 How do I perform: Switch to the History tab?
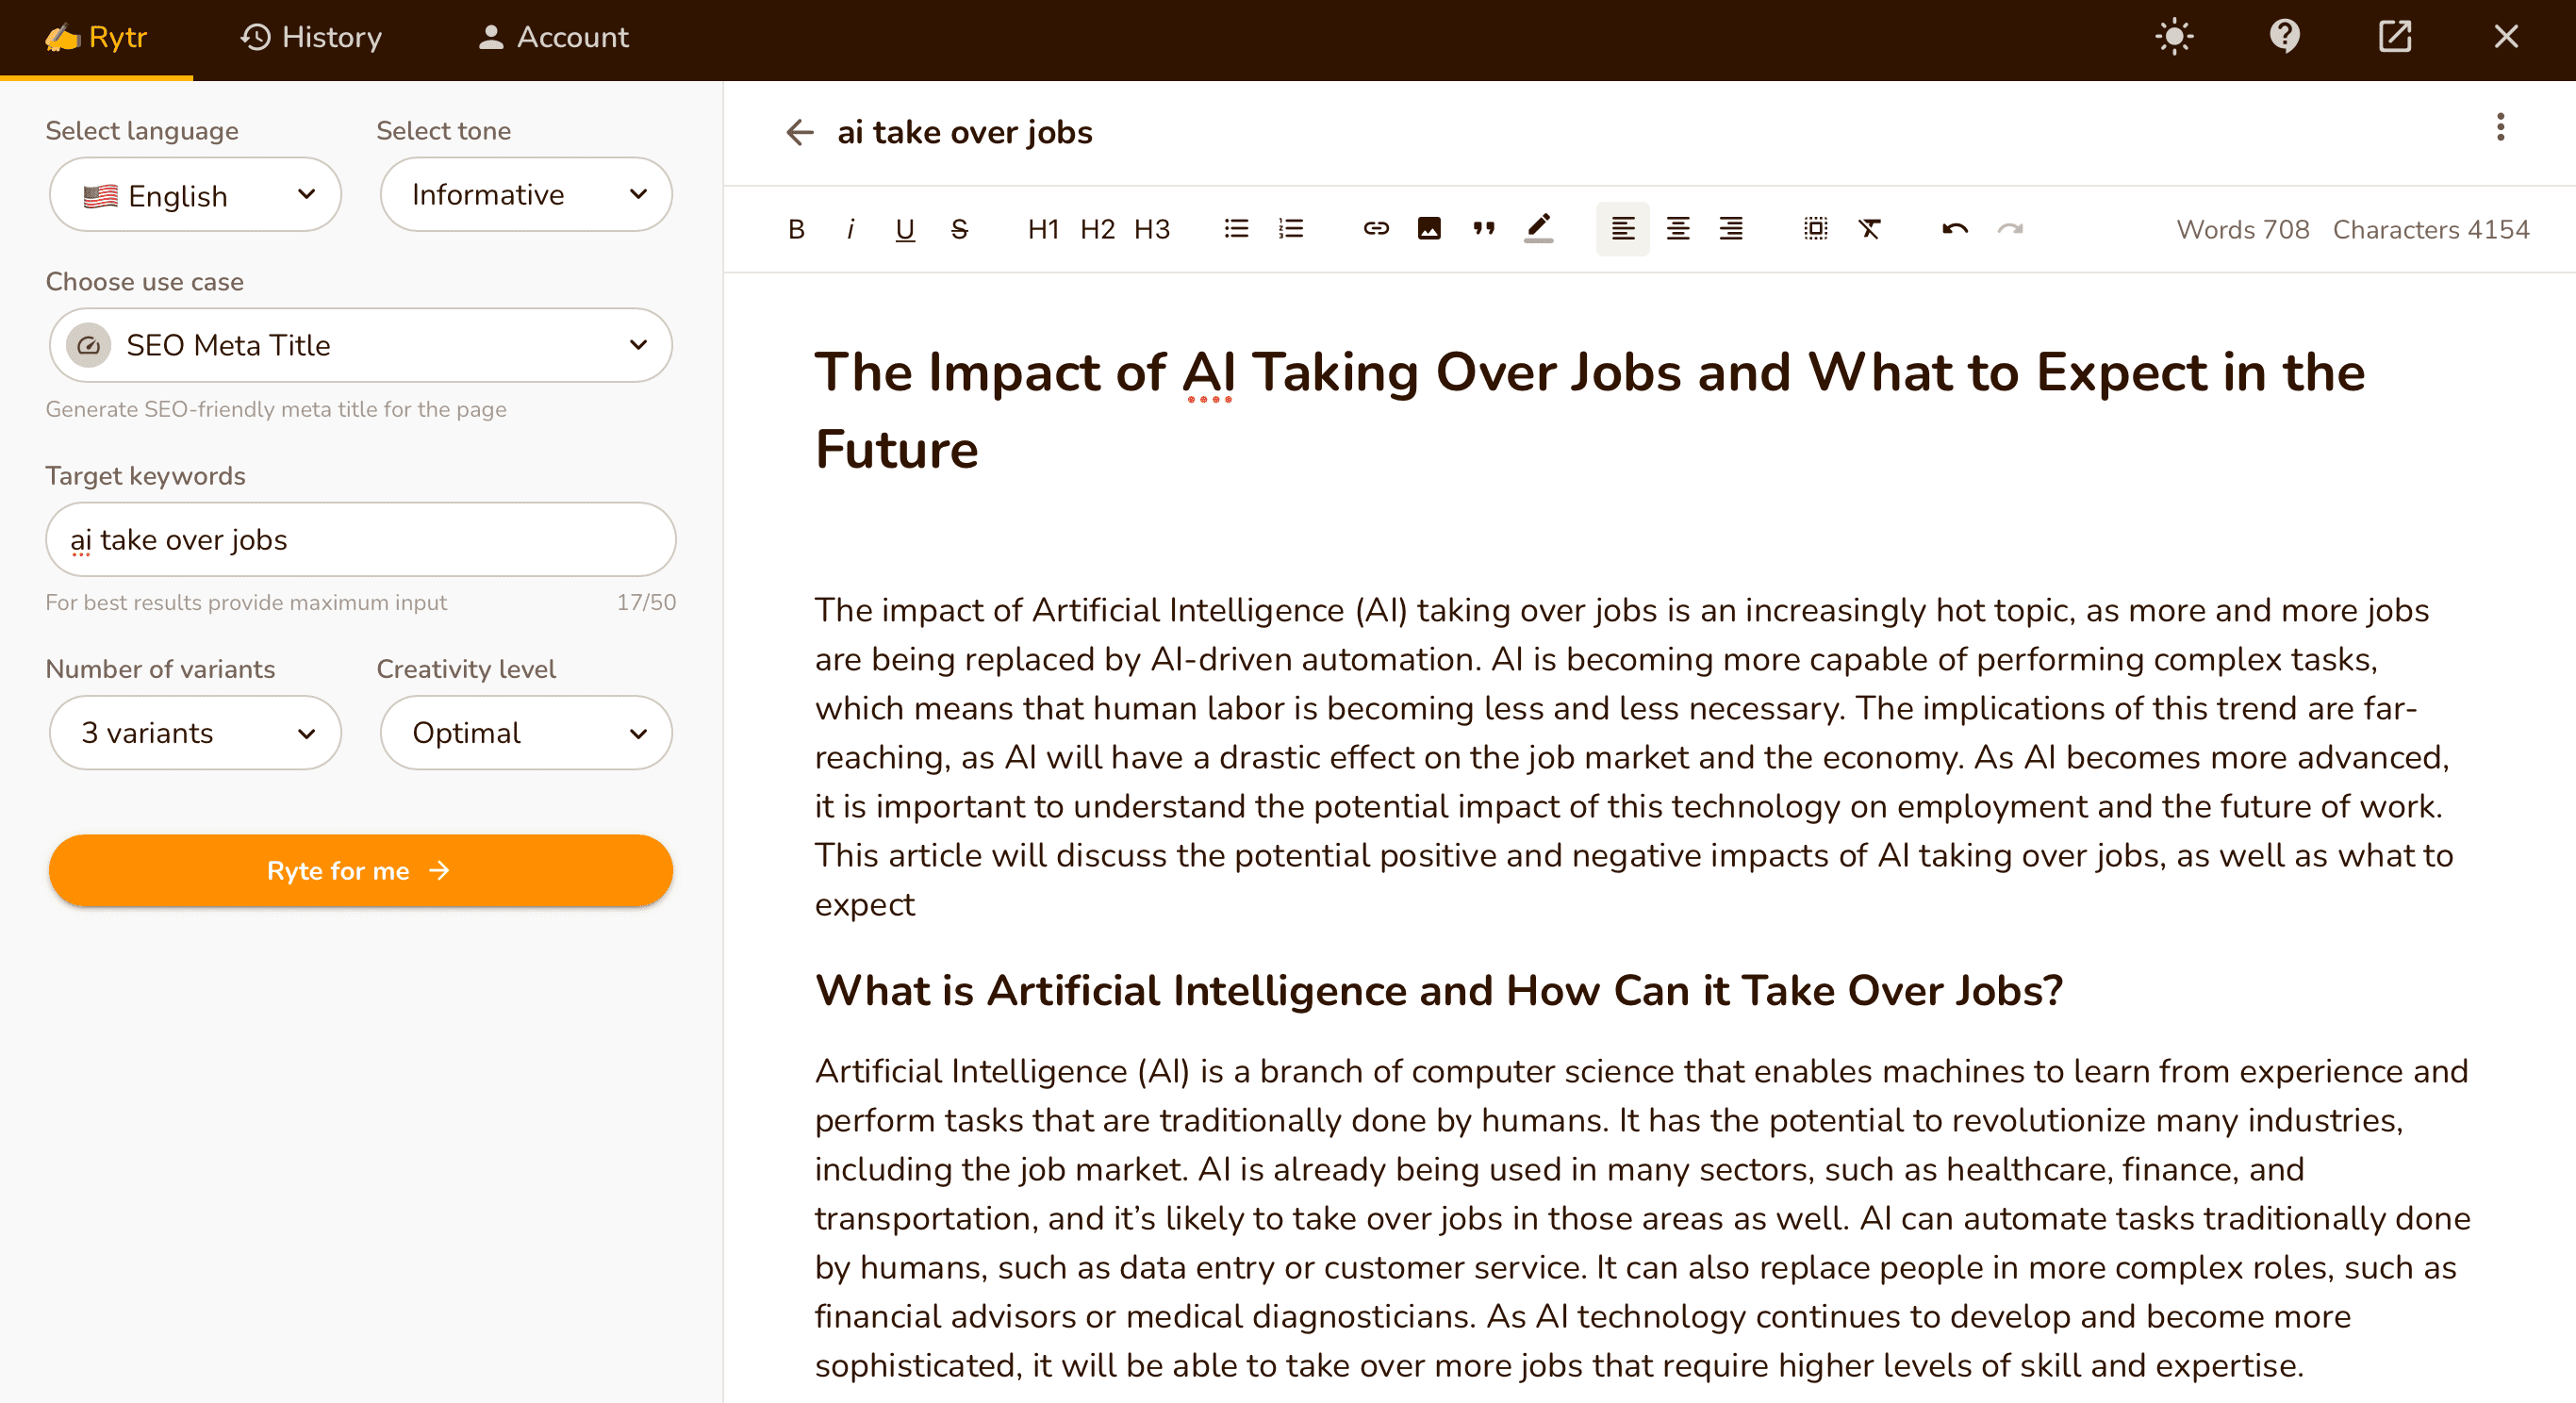(x=311, y=37)
